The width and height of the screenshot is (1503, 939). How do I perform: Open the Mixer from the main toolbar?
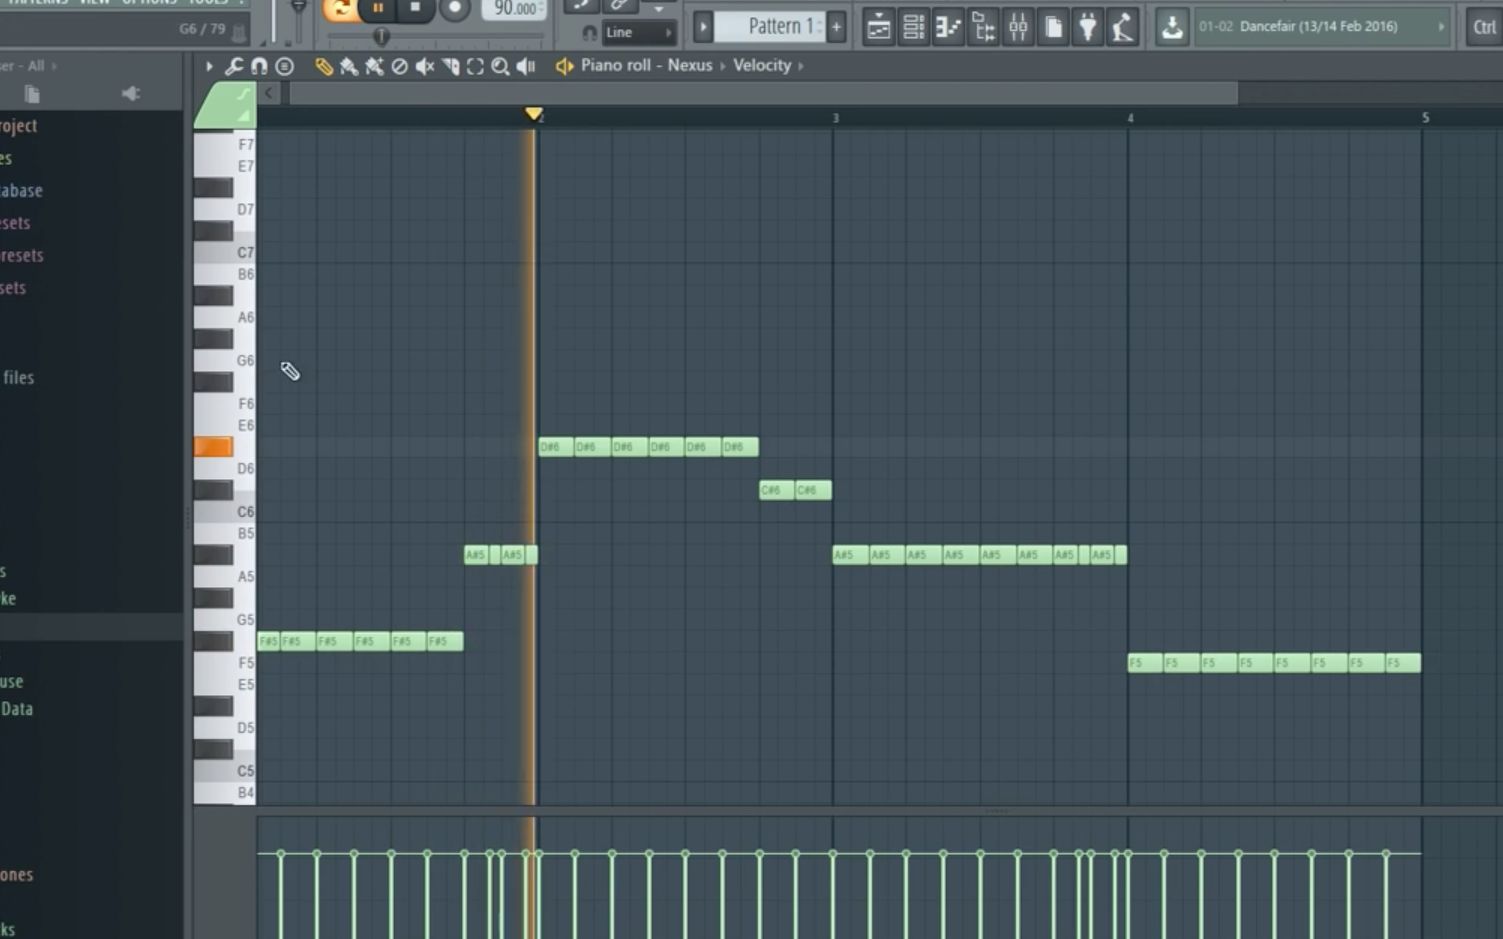1017,27
